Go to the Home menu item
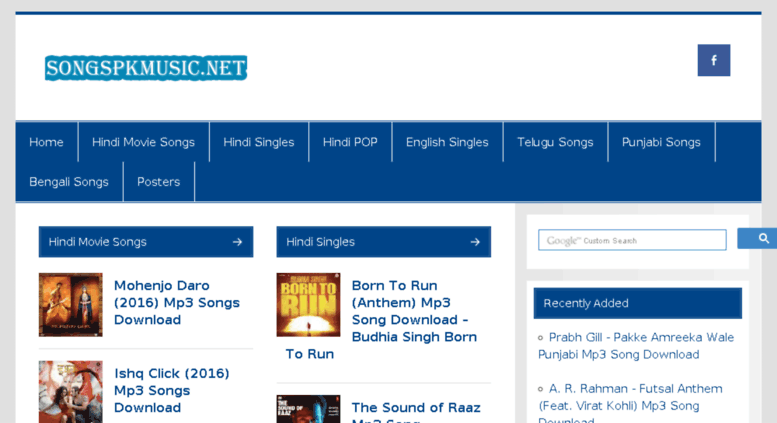The width and height of the screenshot is (777, 423). tap(46, 142)
